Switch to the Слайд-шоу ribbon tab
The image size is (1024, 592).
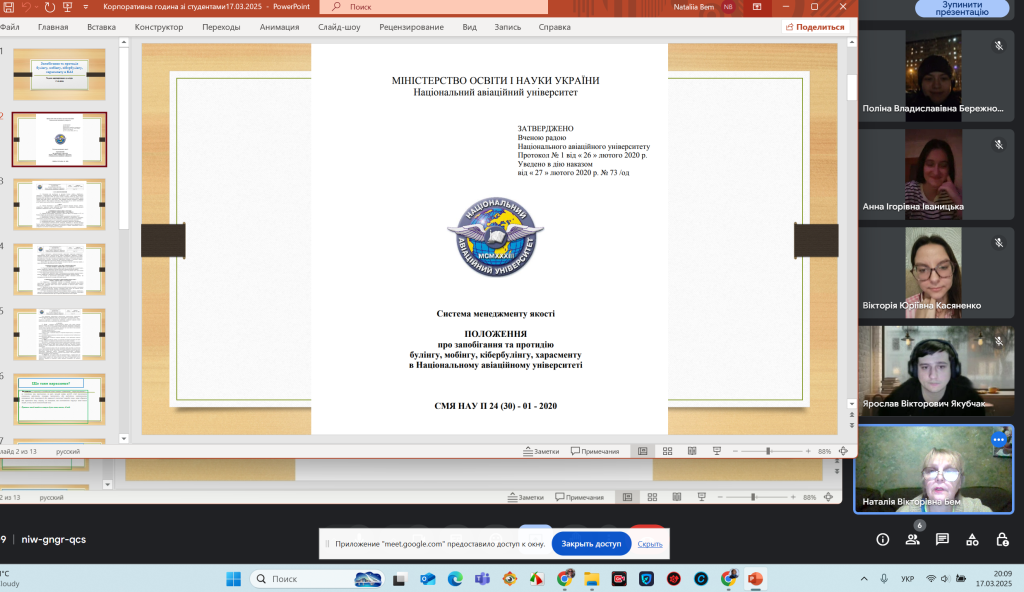339,27
